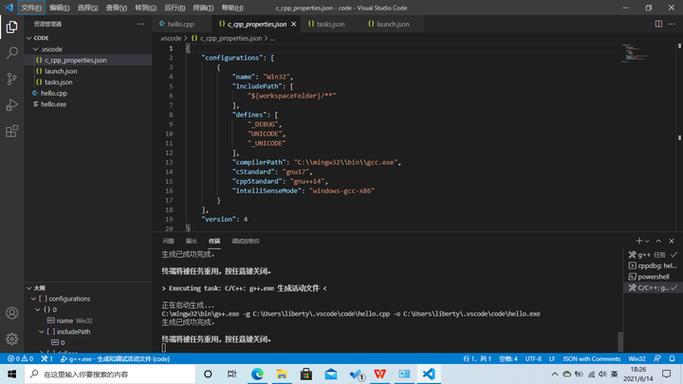Click the feedback icon in status bar
683x384 pixels.
(x=657, y=359)
